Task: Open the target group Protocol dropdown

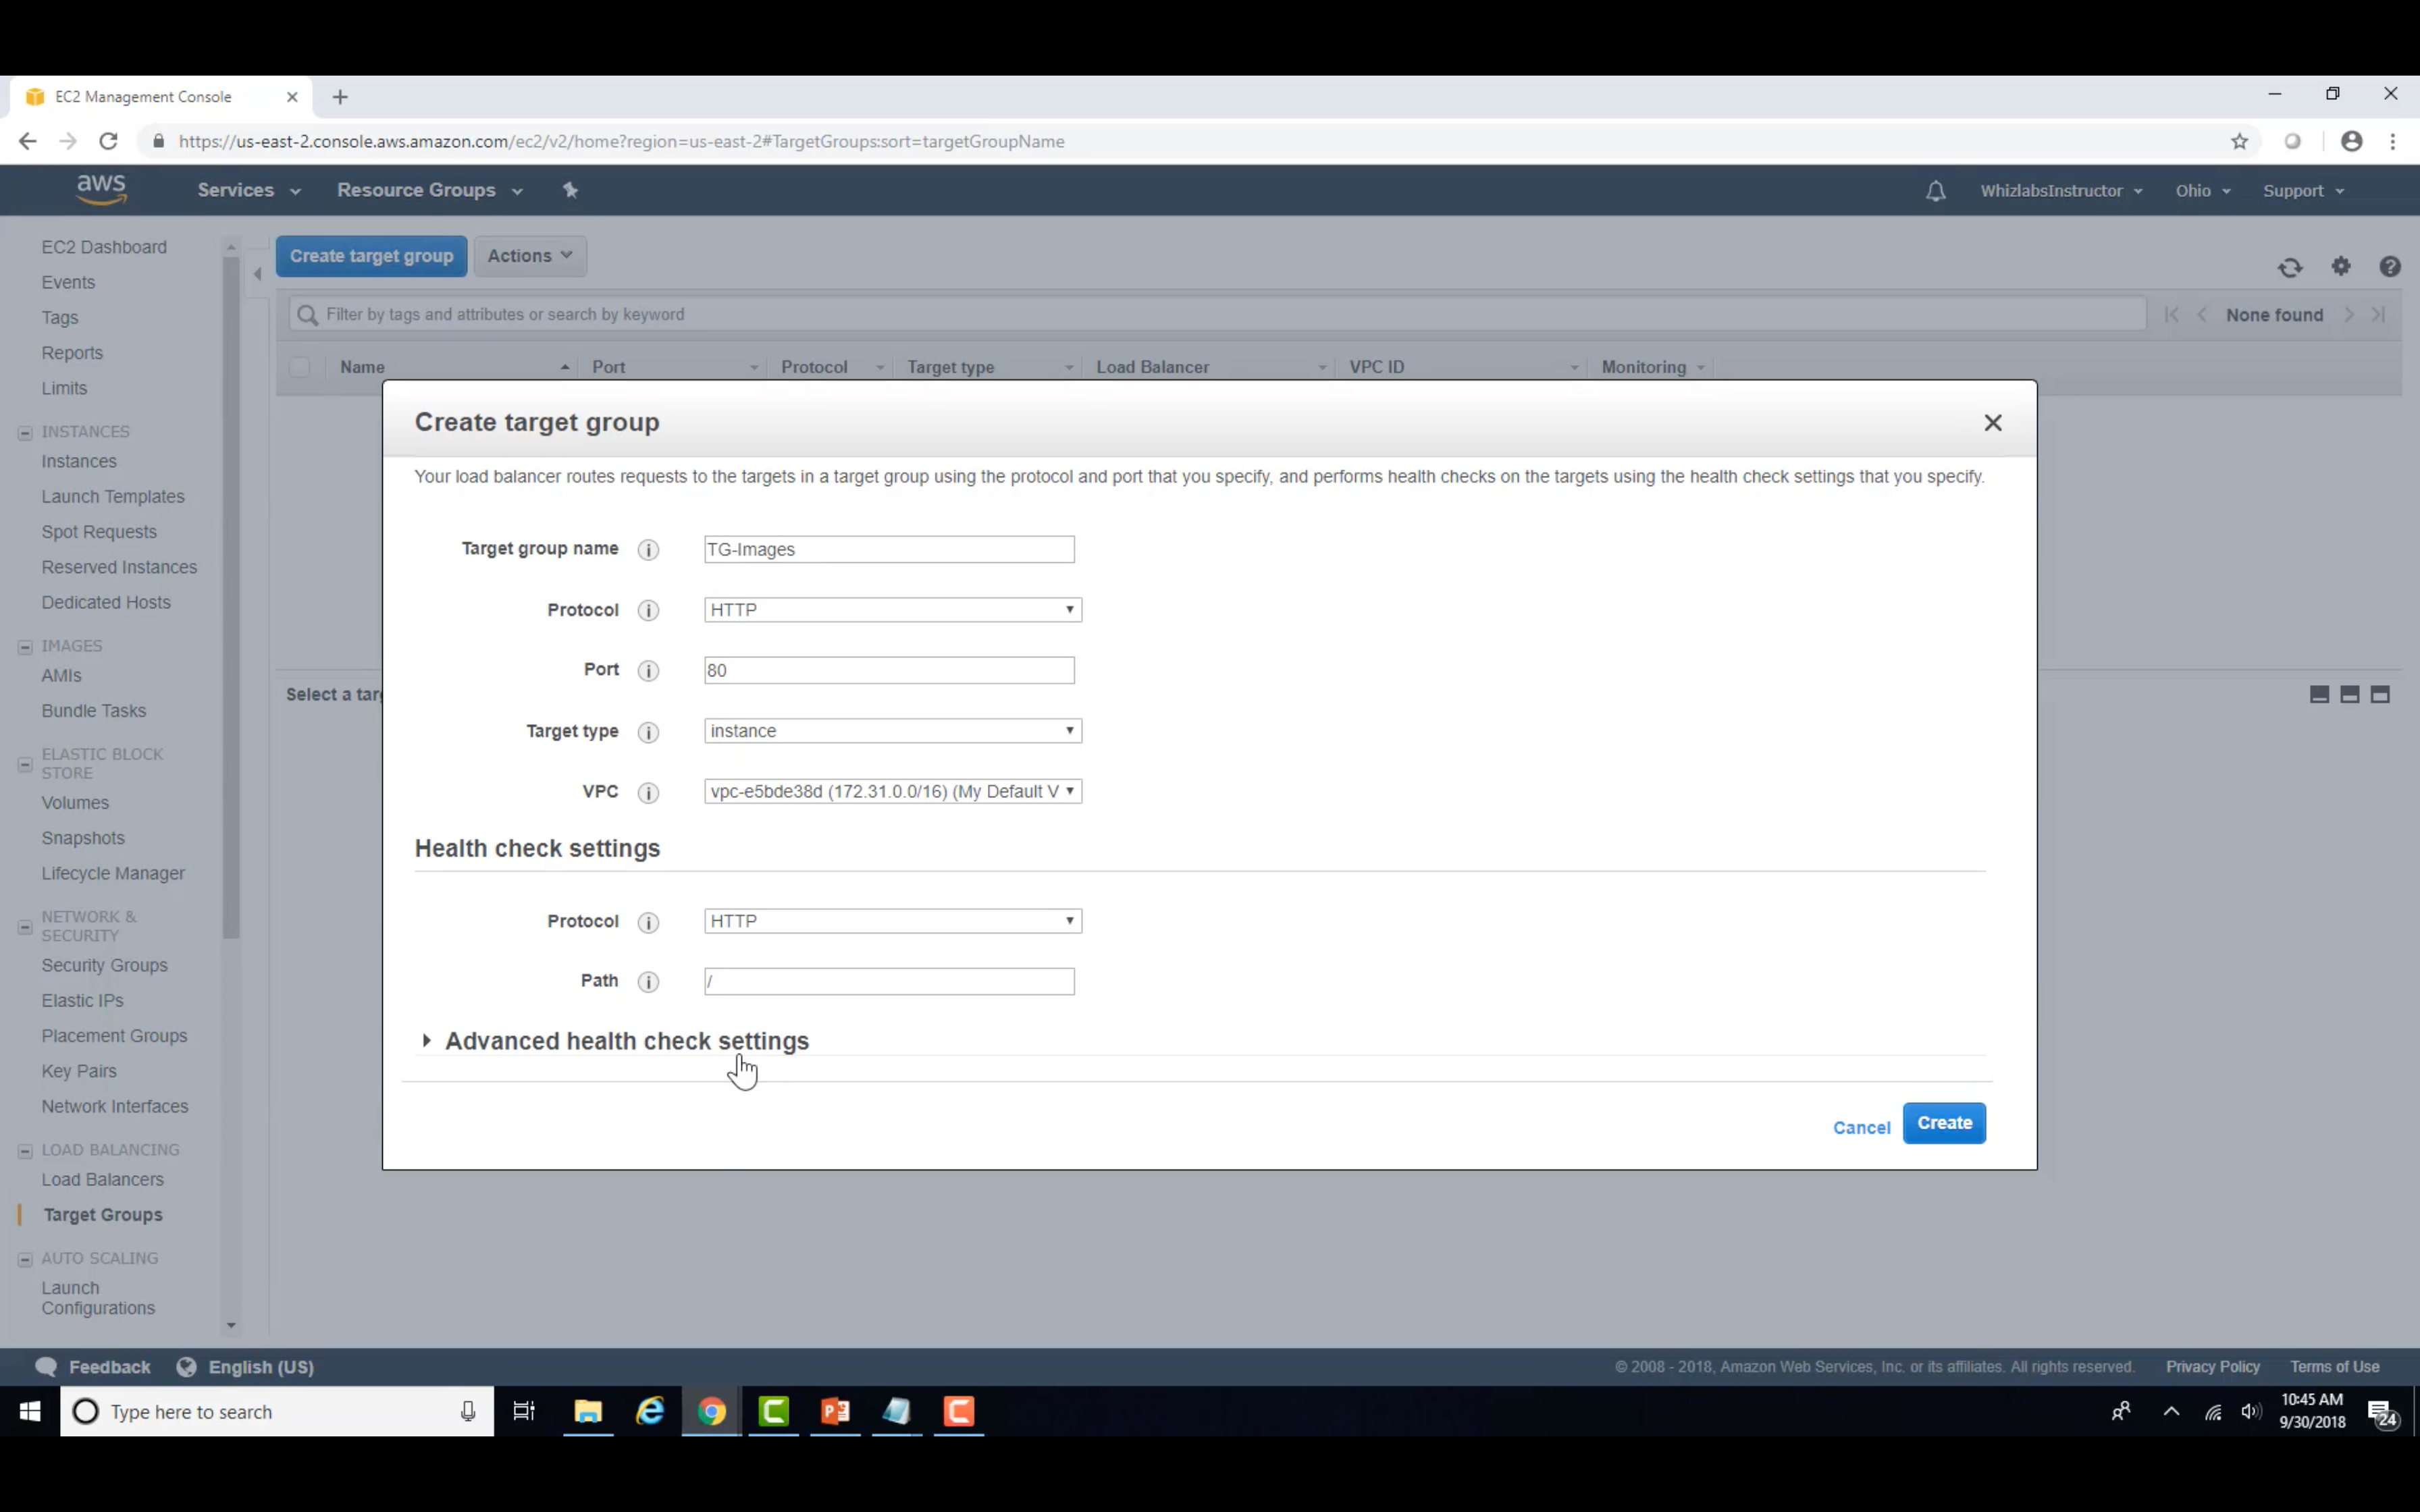Action: (892, 610)
